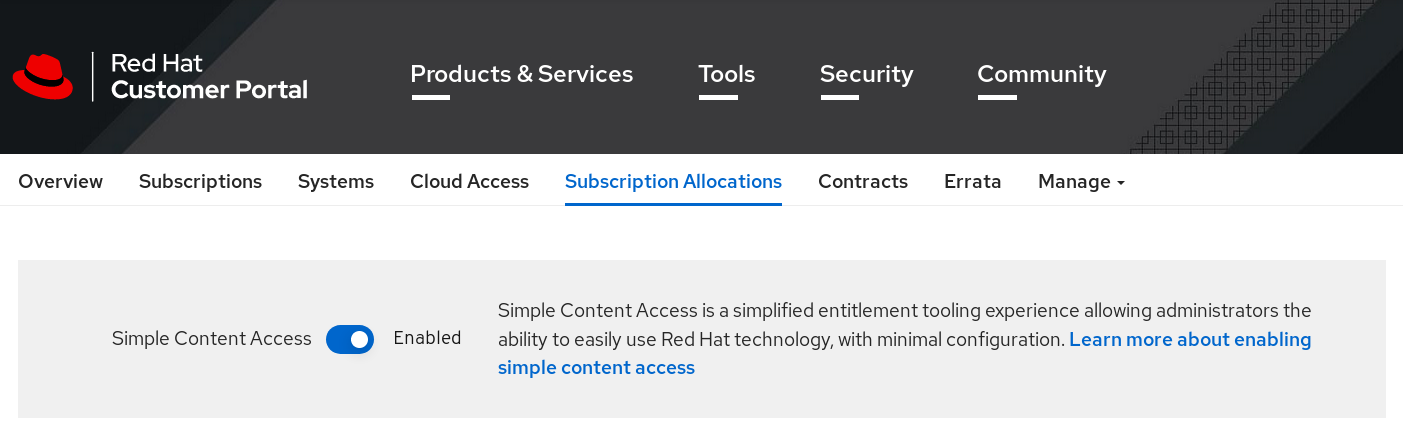Switch to the Errata tab
Viewport: 1403px width, 437px height.
tap(973, 181)
